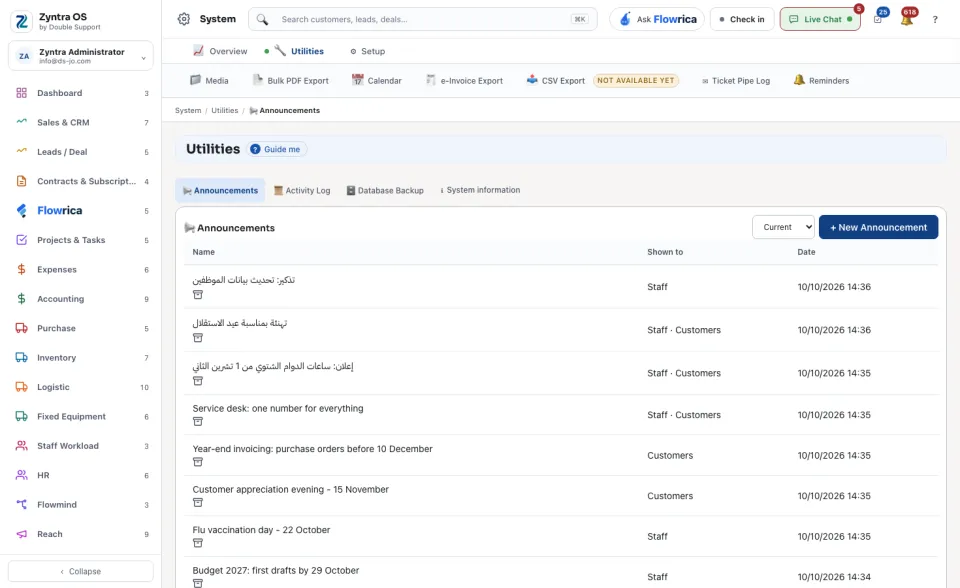Screen dimensions: 960x588
Task: Open Reminders utility
Action: pos(822,81)
